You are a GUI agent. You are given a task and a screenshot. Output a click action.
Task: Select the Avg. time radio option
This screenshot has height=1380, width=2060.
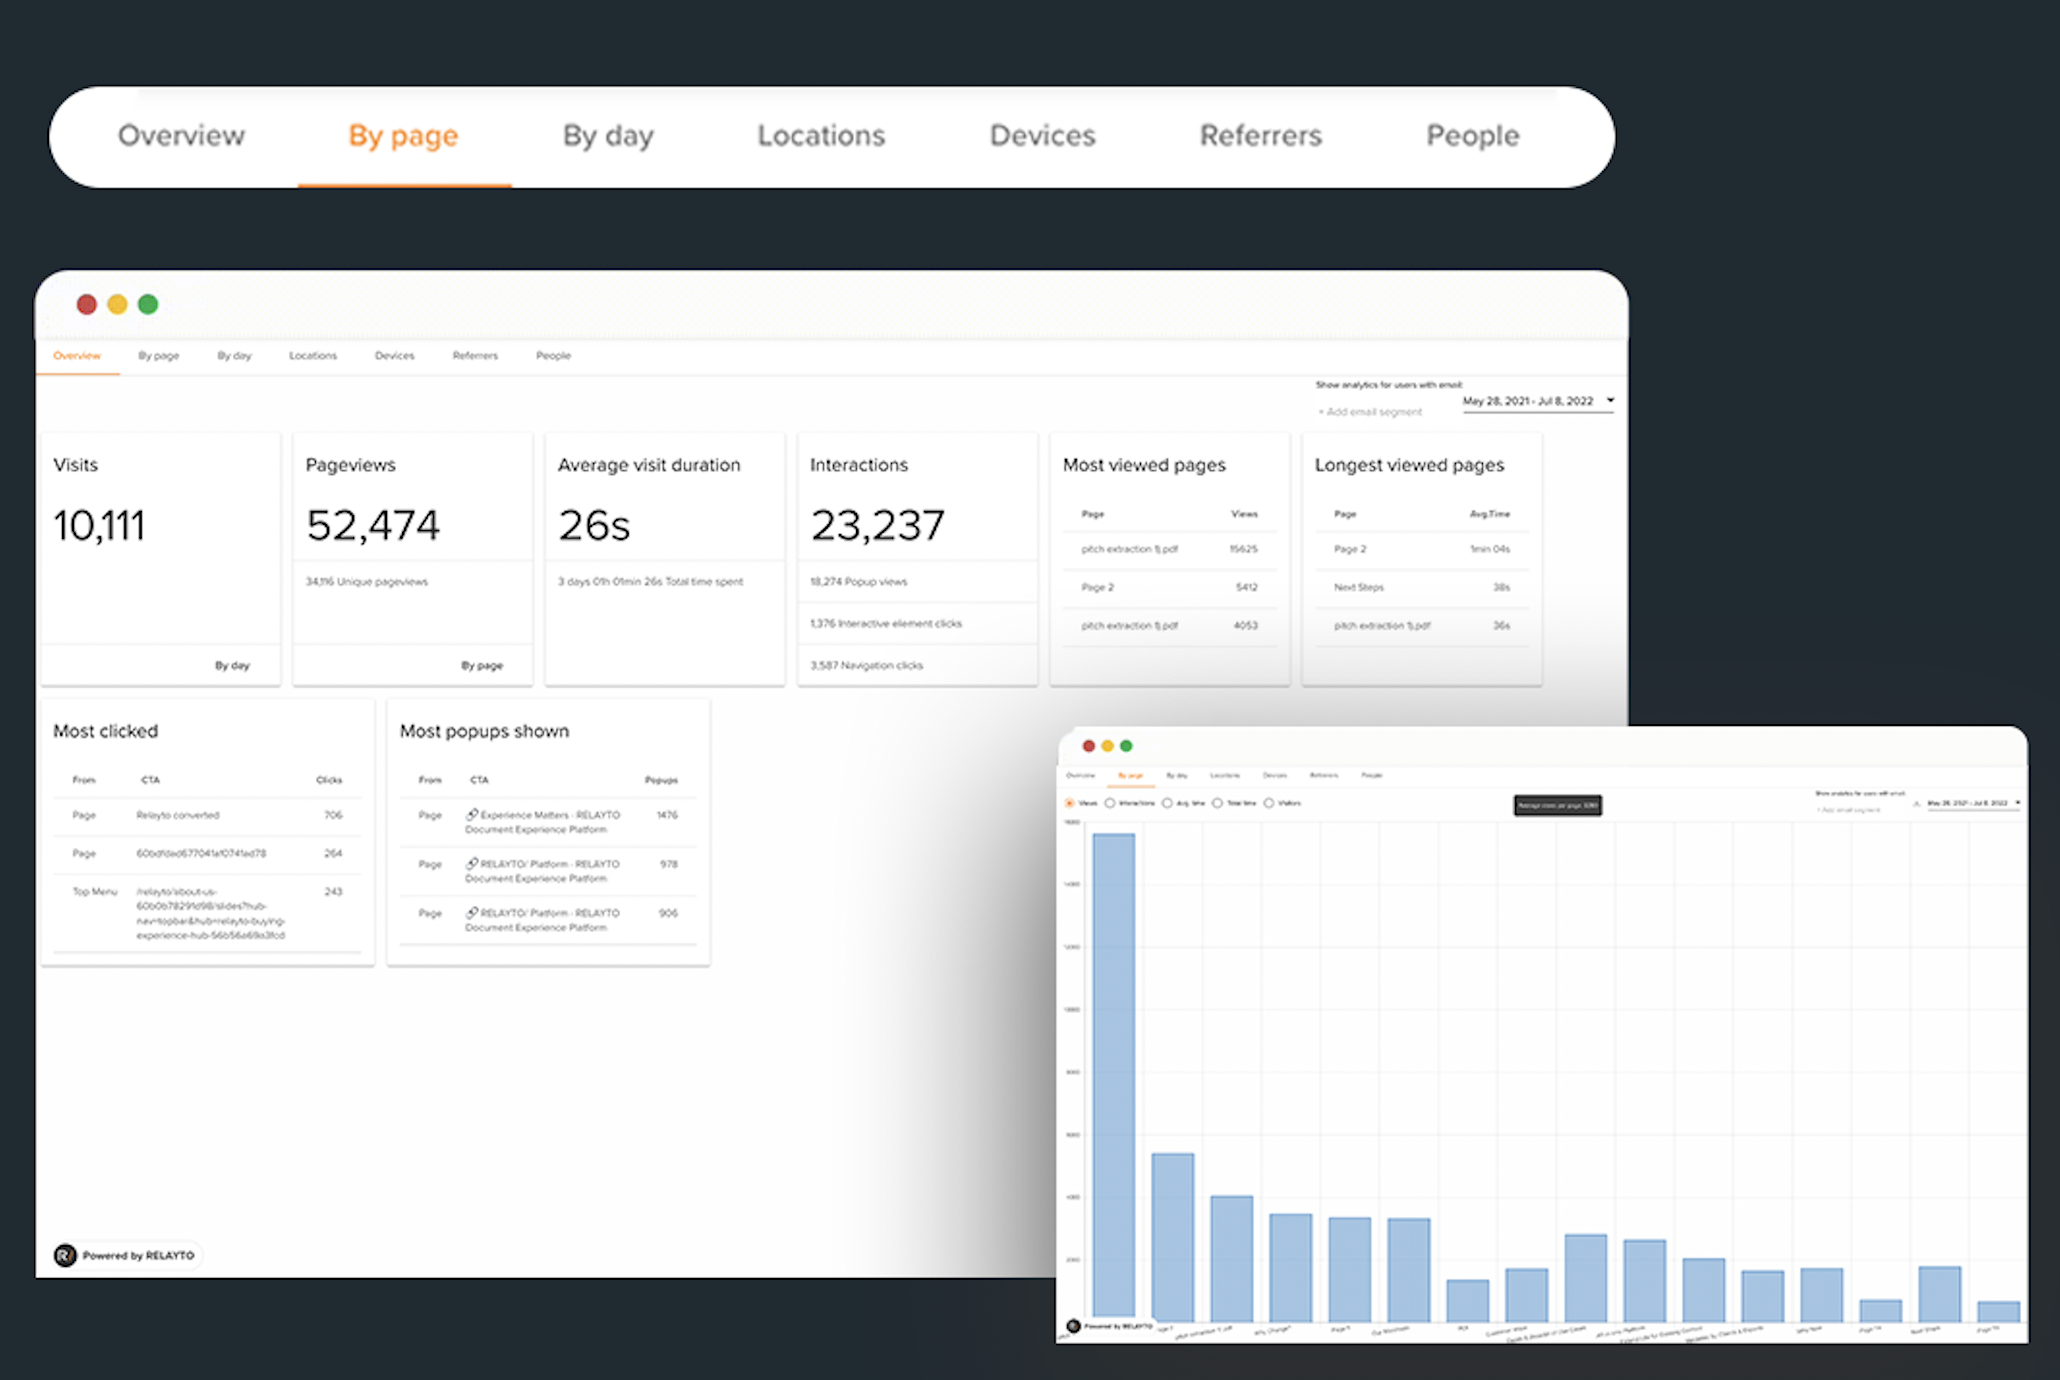click(1167, 803)
